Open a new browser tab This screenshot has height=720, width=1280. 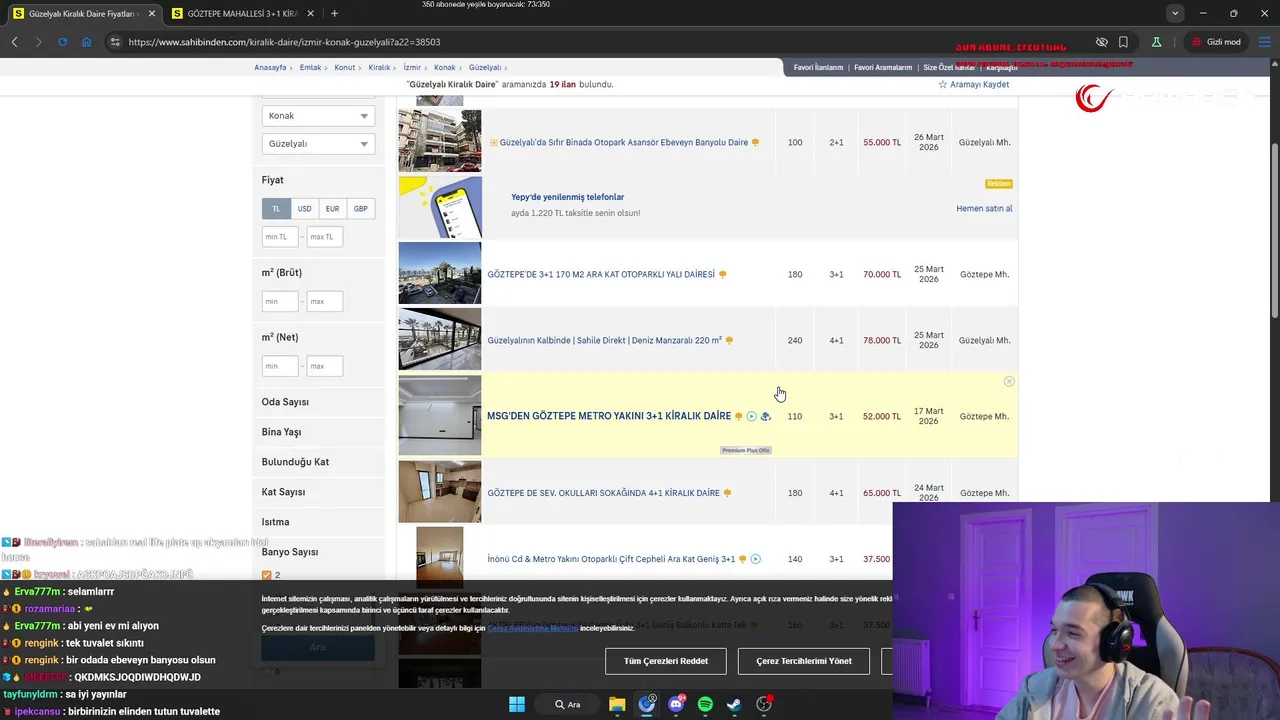click(x=334, y=13)
